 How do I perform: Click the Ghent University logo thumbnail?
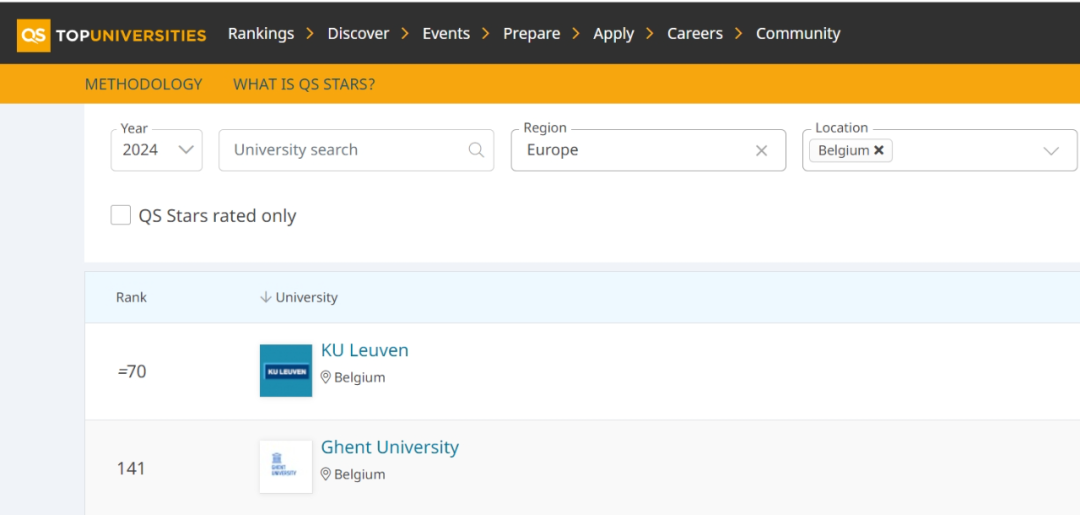[286, 467]
